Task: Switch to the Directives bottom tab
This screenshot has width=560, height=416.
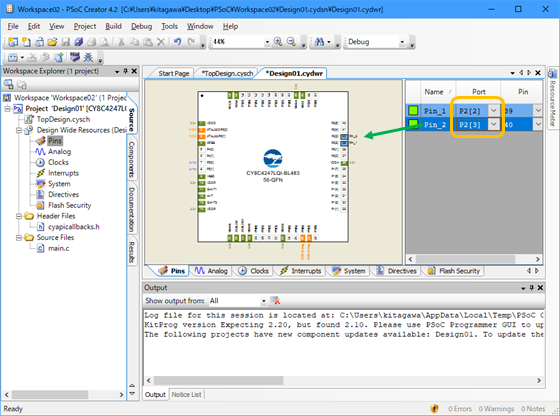Action: [396, 271]
